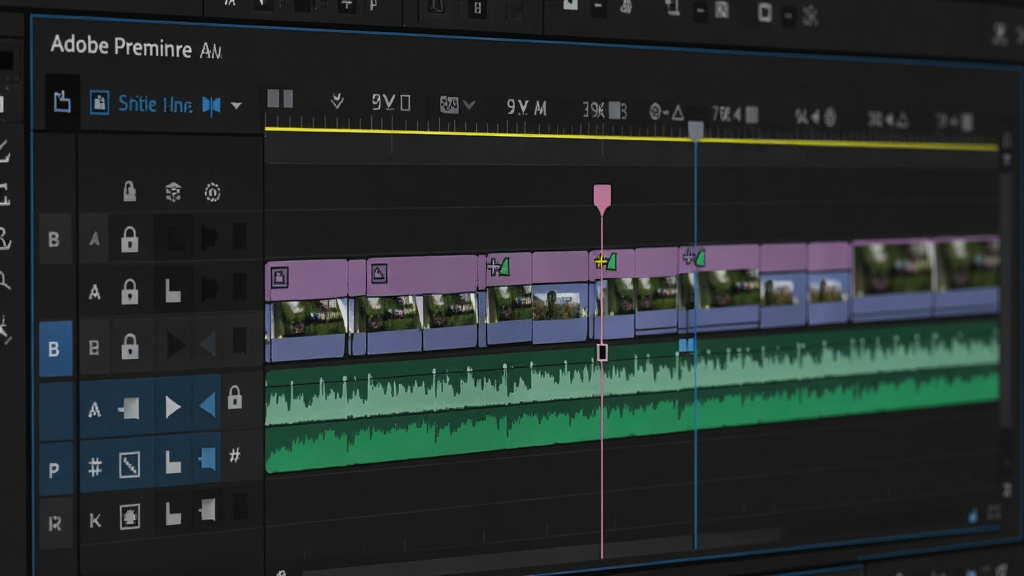
Task: Toggle the lock on the blue B patch track
Action: [129, 346]
